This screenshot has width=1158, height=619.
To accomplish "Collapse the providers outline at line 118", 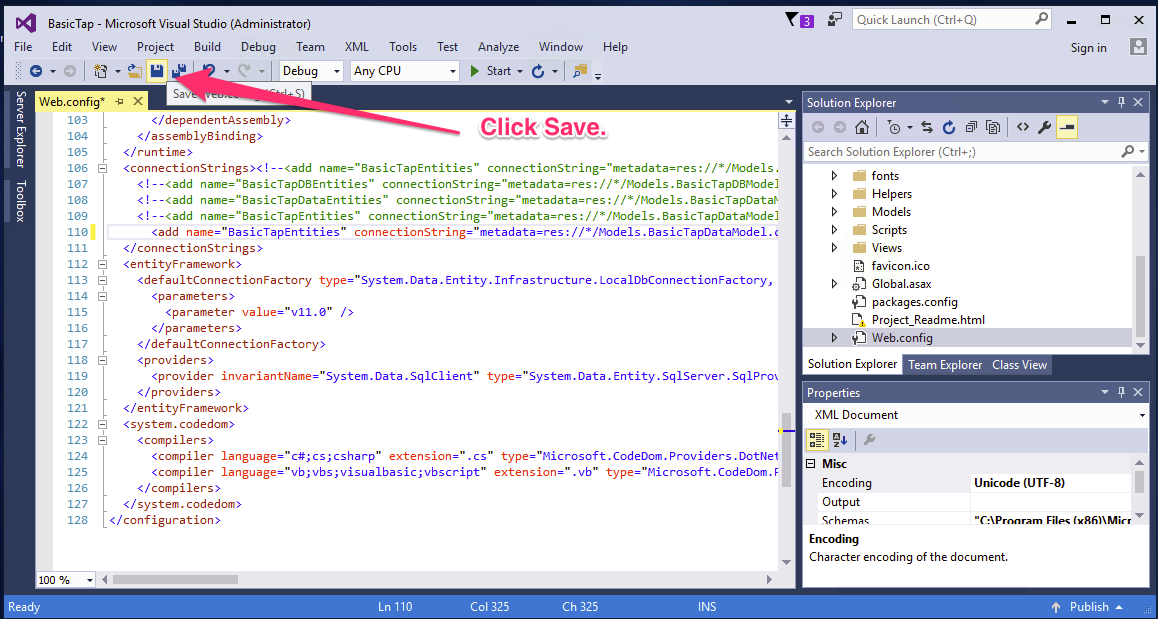I will pyautogui.click(x=103, y=360).
